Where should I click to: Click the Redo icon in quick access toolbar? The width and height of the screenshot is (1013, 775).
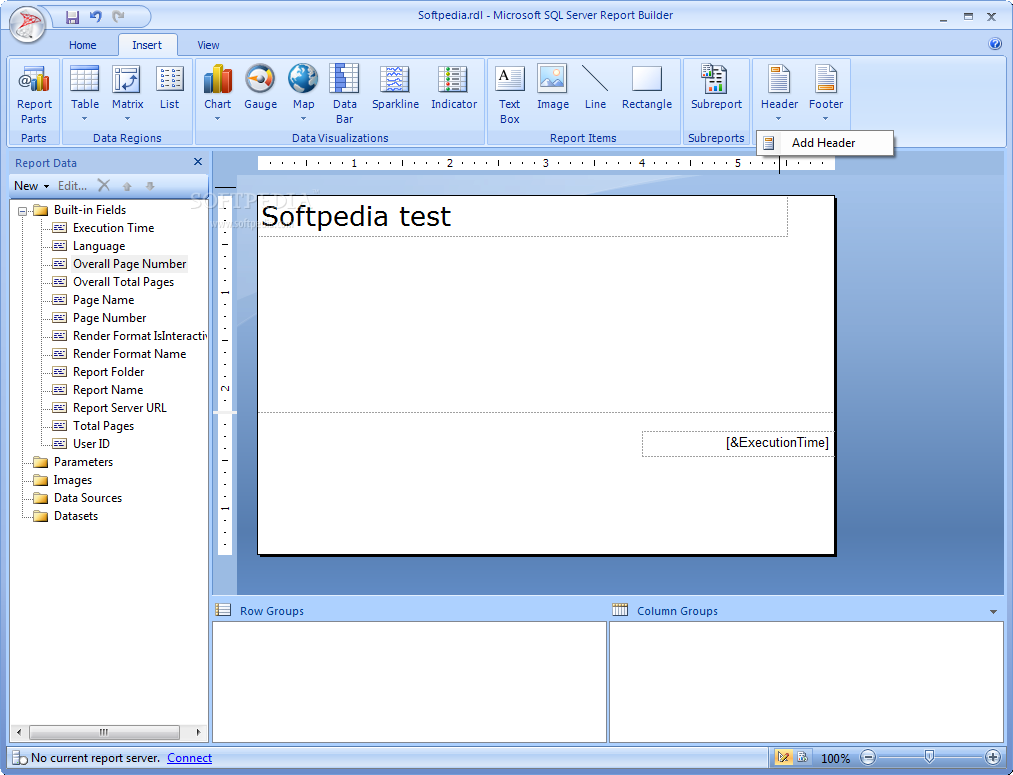tap(118, 17)
